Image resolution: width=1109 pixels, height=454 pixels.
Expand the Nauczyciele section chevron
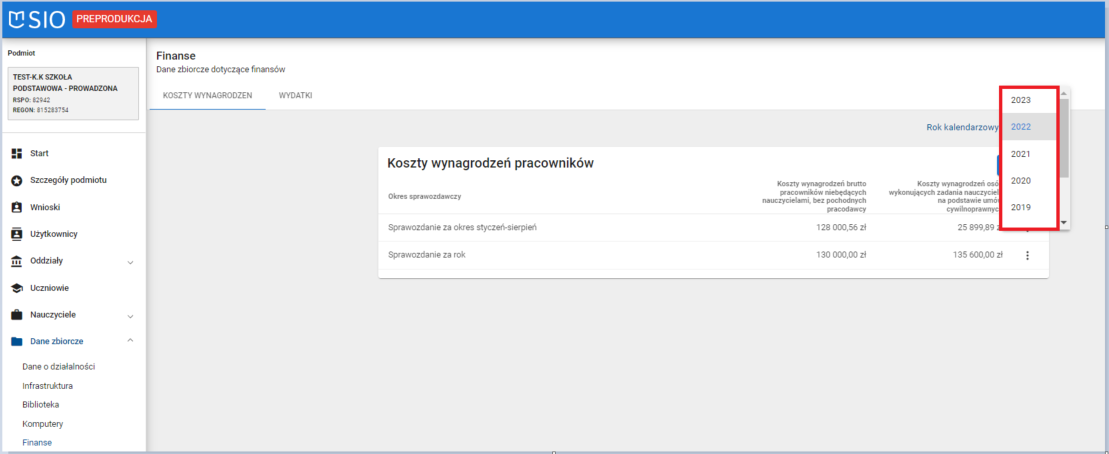(x=130, y=315)
